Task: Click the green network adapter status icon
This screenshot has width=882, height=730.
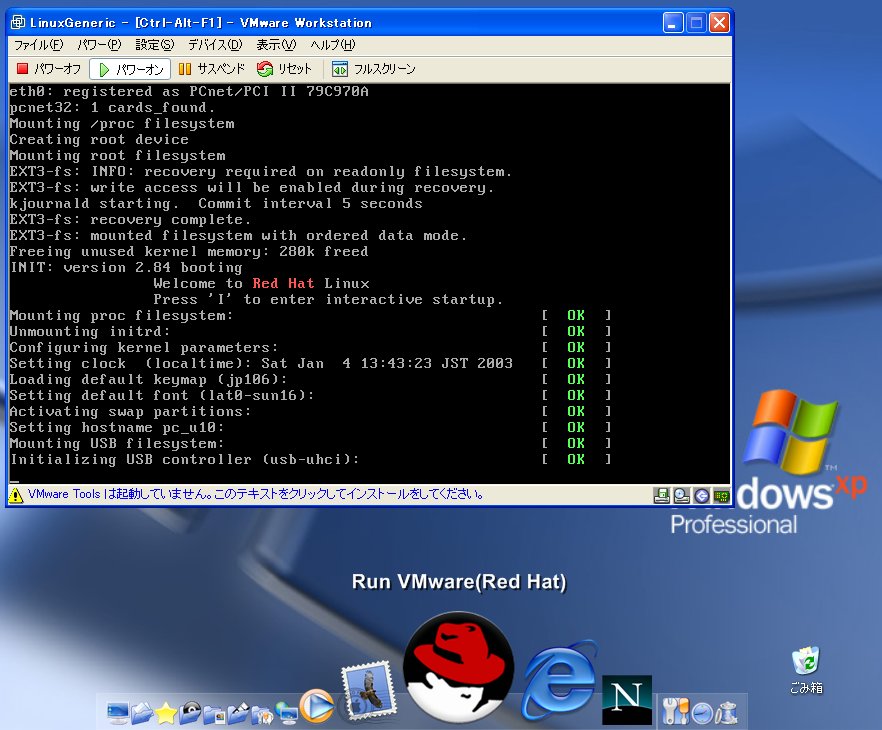Action: pos(721,495)
